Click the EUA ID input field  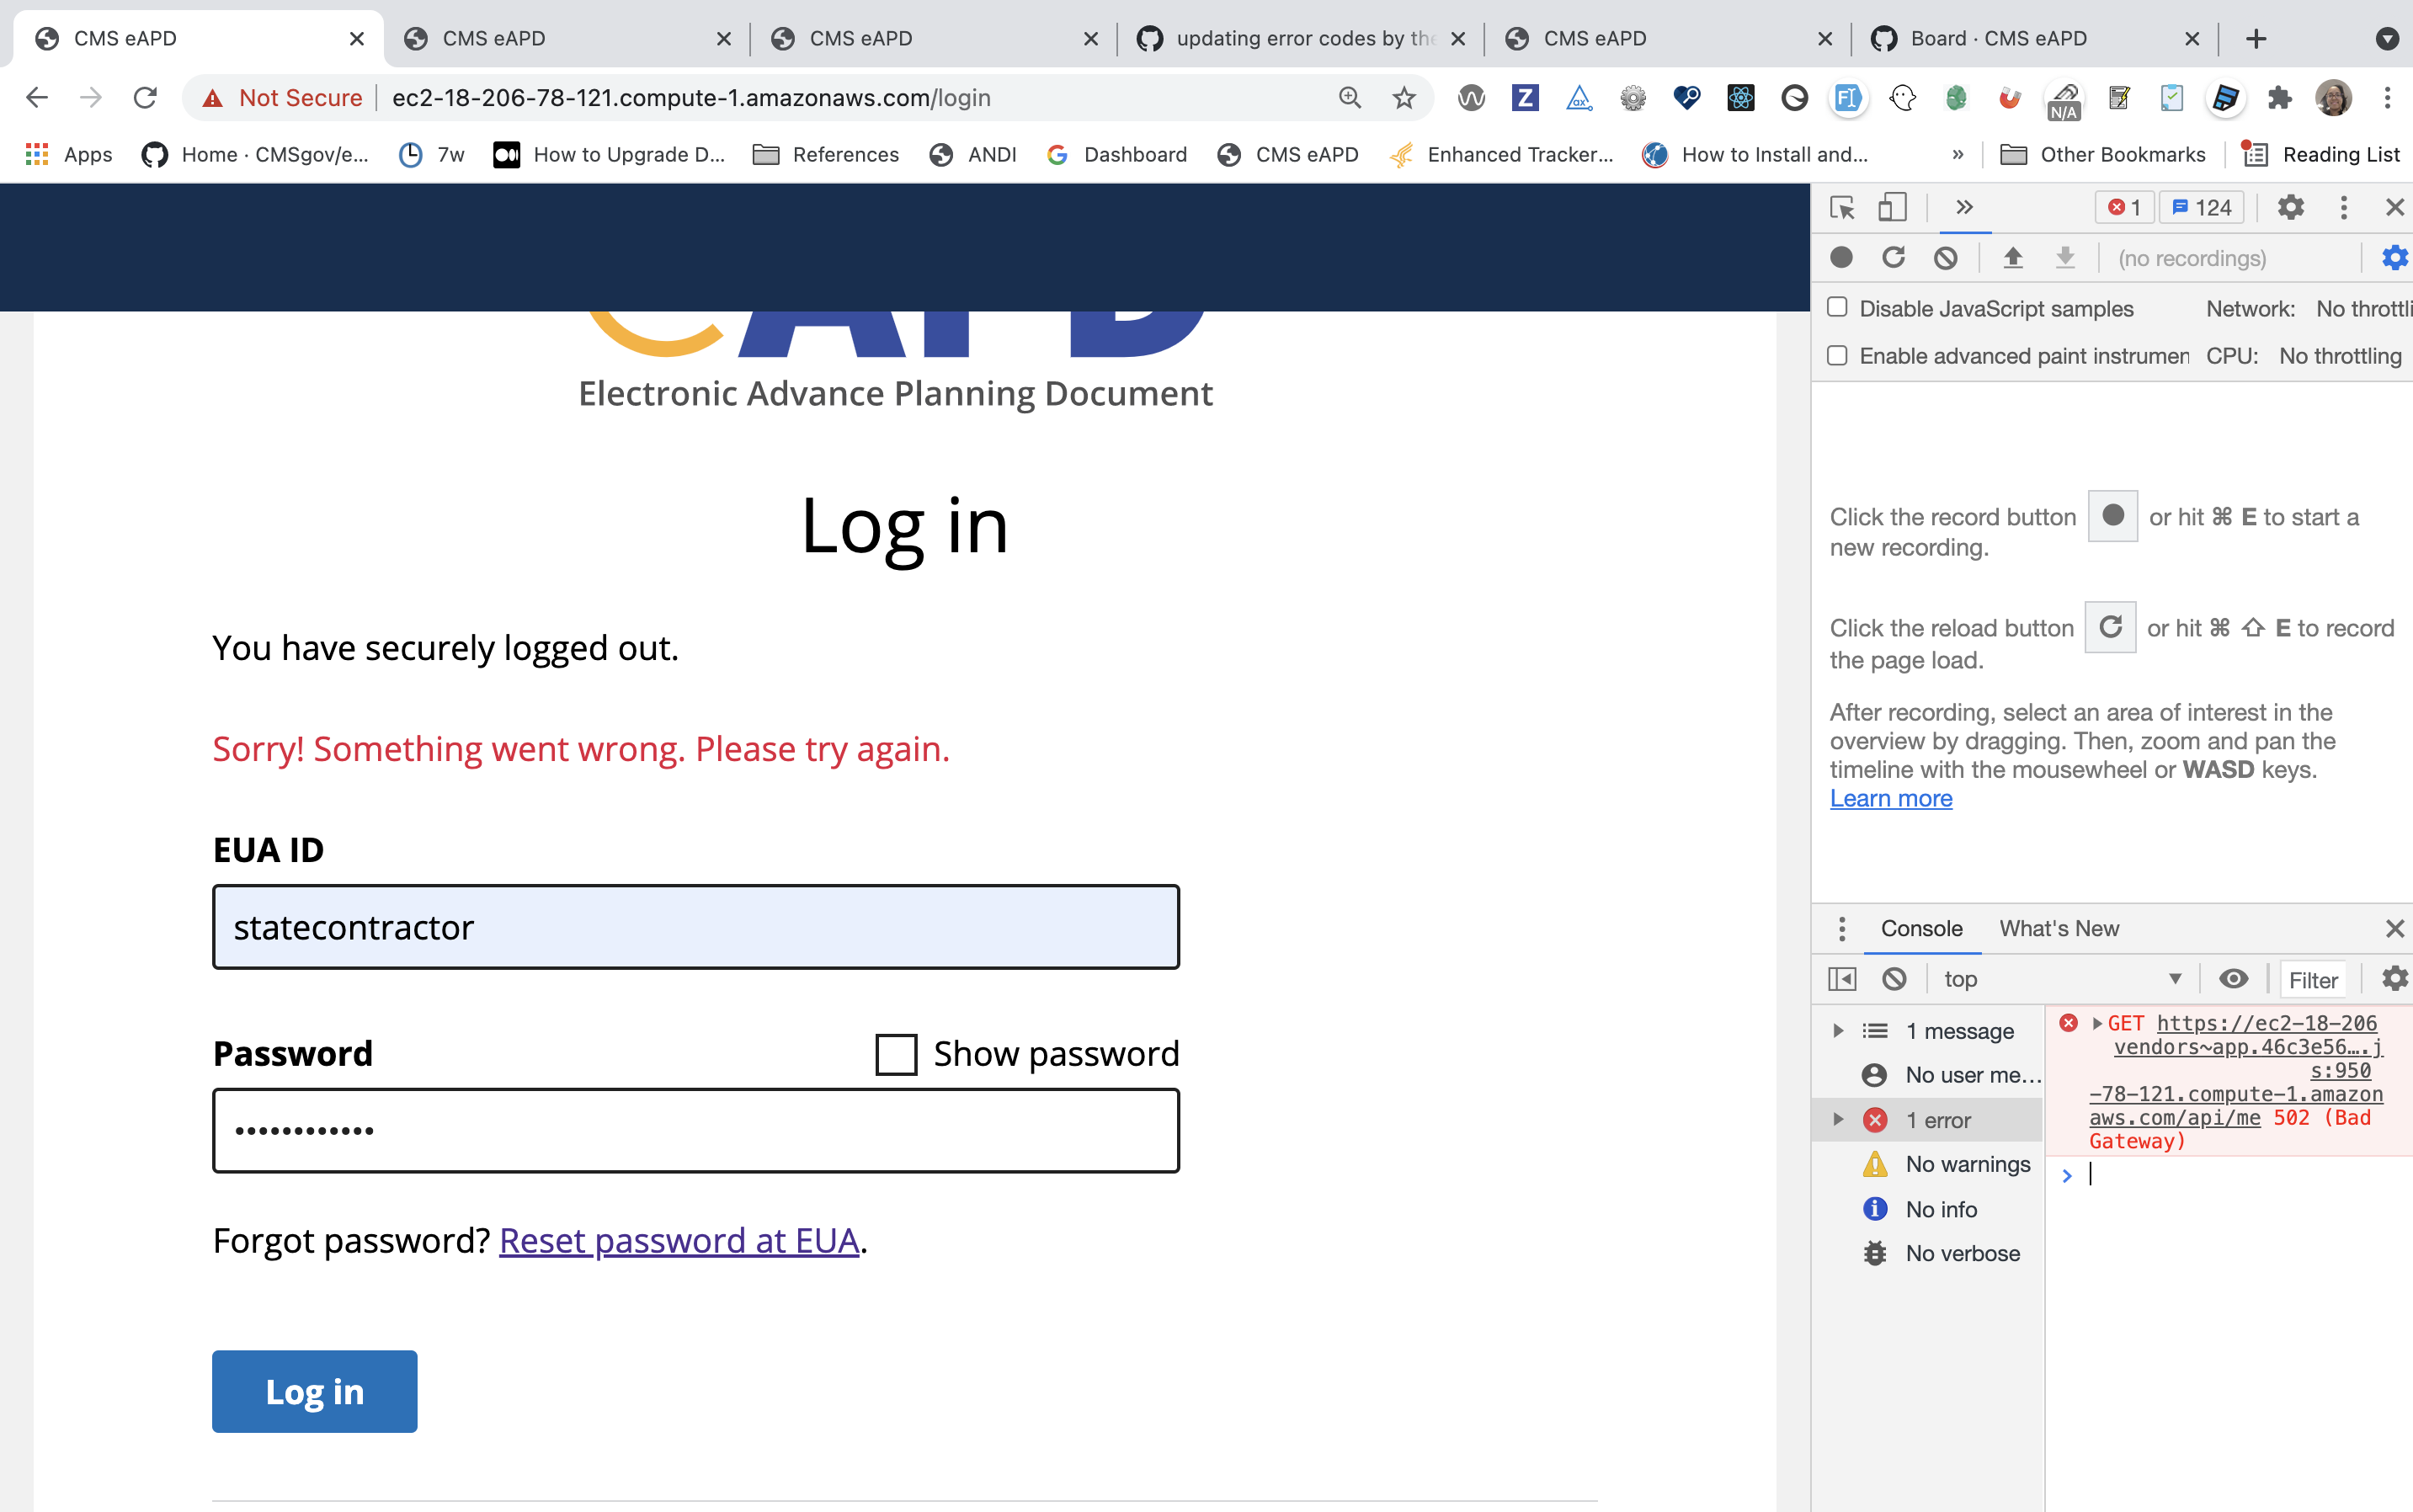[696, 927]
